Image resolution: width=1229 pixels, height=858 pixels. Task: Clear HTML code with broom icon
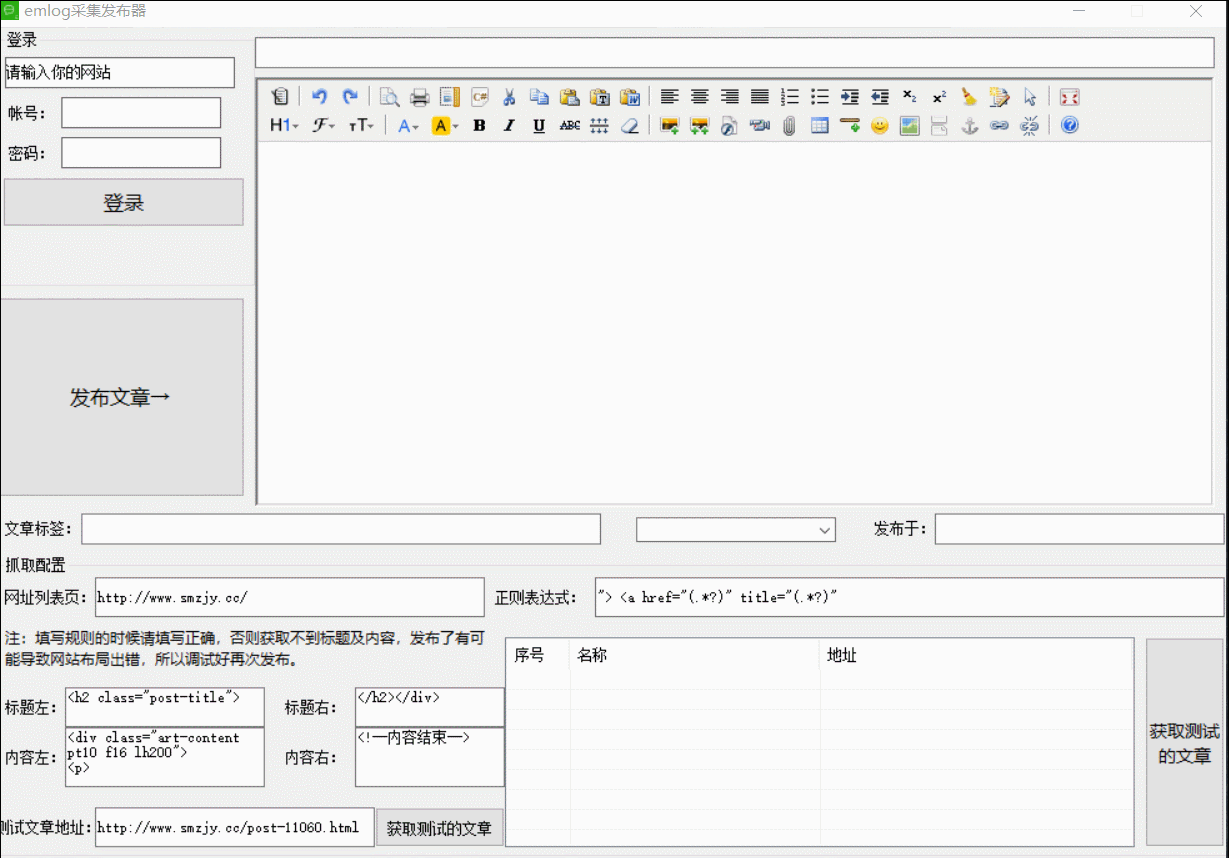click(970, 97)
